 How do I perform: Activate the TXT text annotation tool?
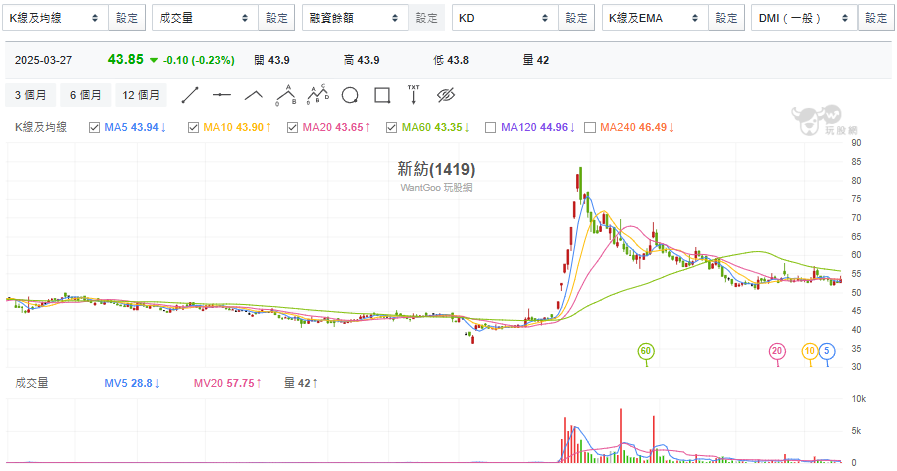coord(413,95)
